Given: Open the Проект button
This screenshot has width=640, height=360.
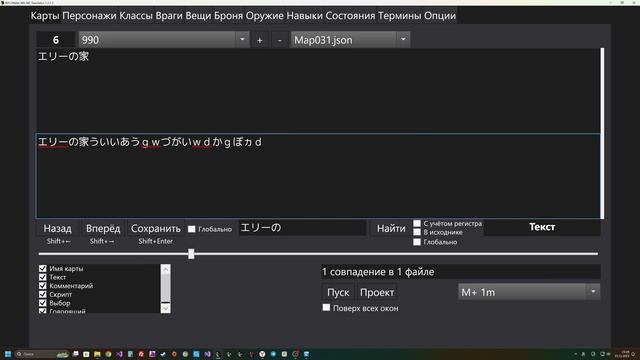Looking at the screenshot, I should click(377, 292).
